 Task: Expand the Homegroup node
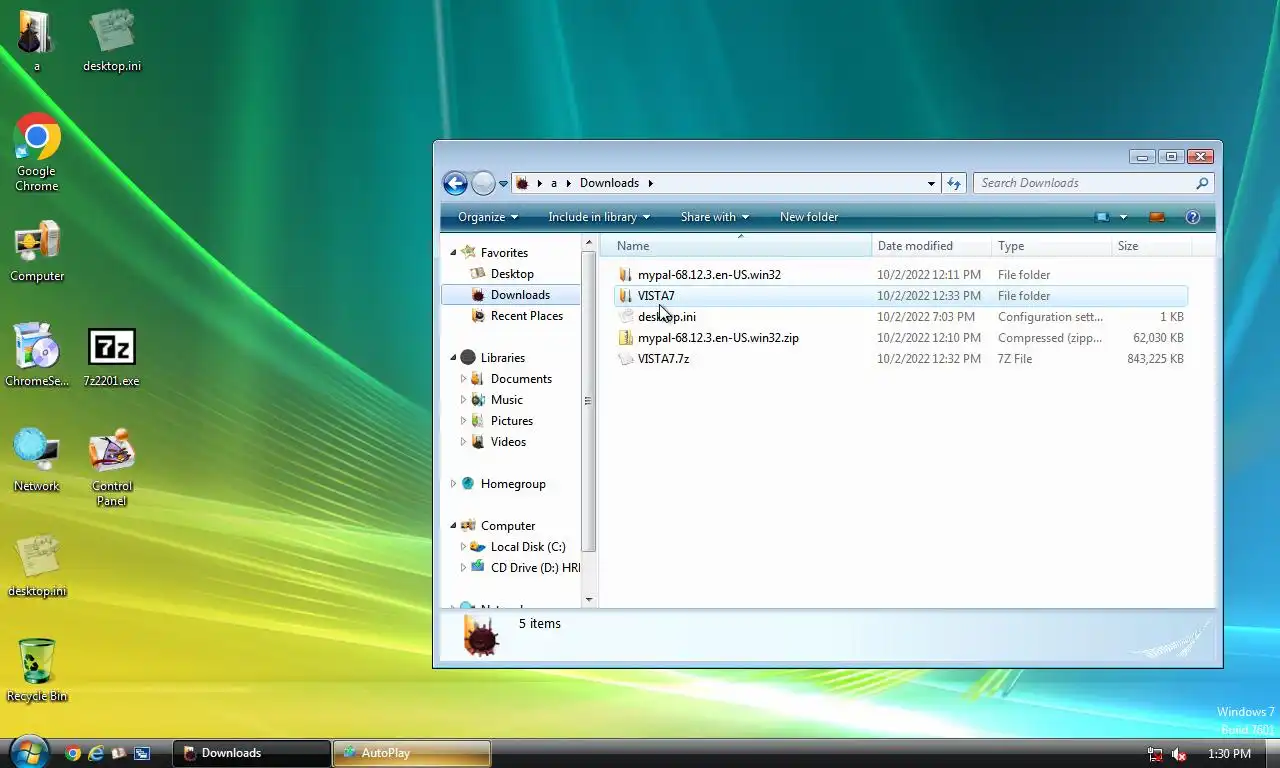[x=453, y=484]
